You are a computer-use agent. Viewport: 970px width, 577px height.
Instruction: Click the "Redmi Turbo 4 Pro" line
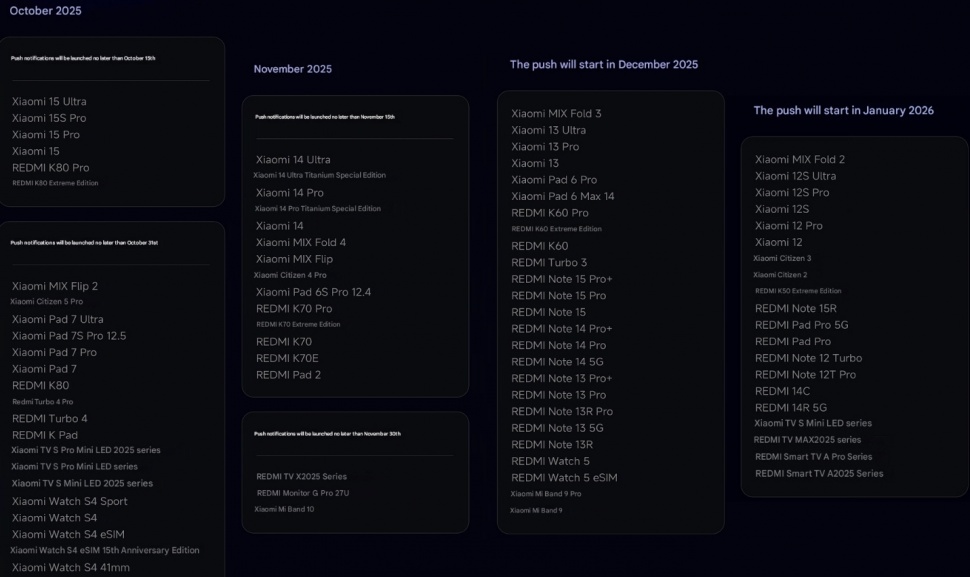43,402
